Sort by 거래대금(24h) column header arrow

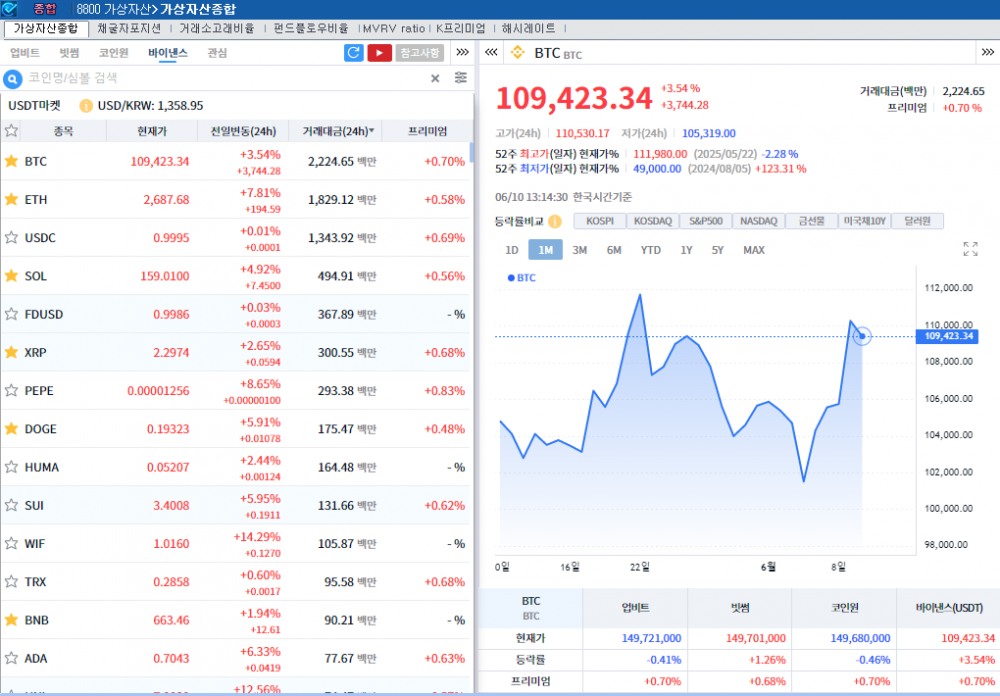(372, 131)
